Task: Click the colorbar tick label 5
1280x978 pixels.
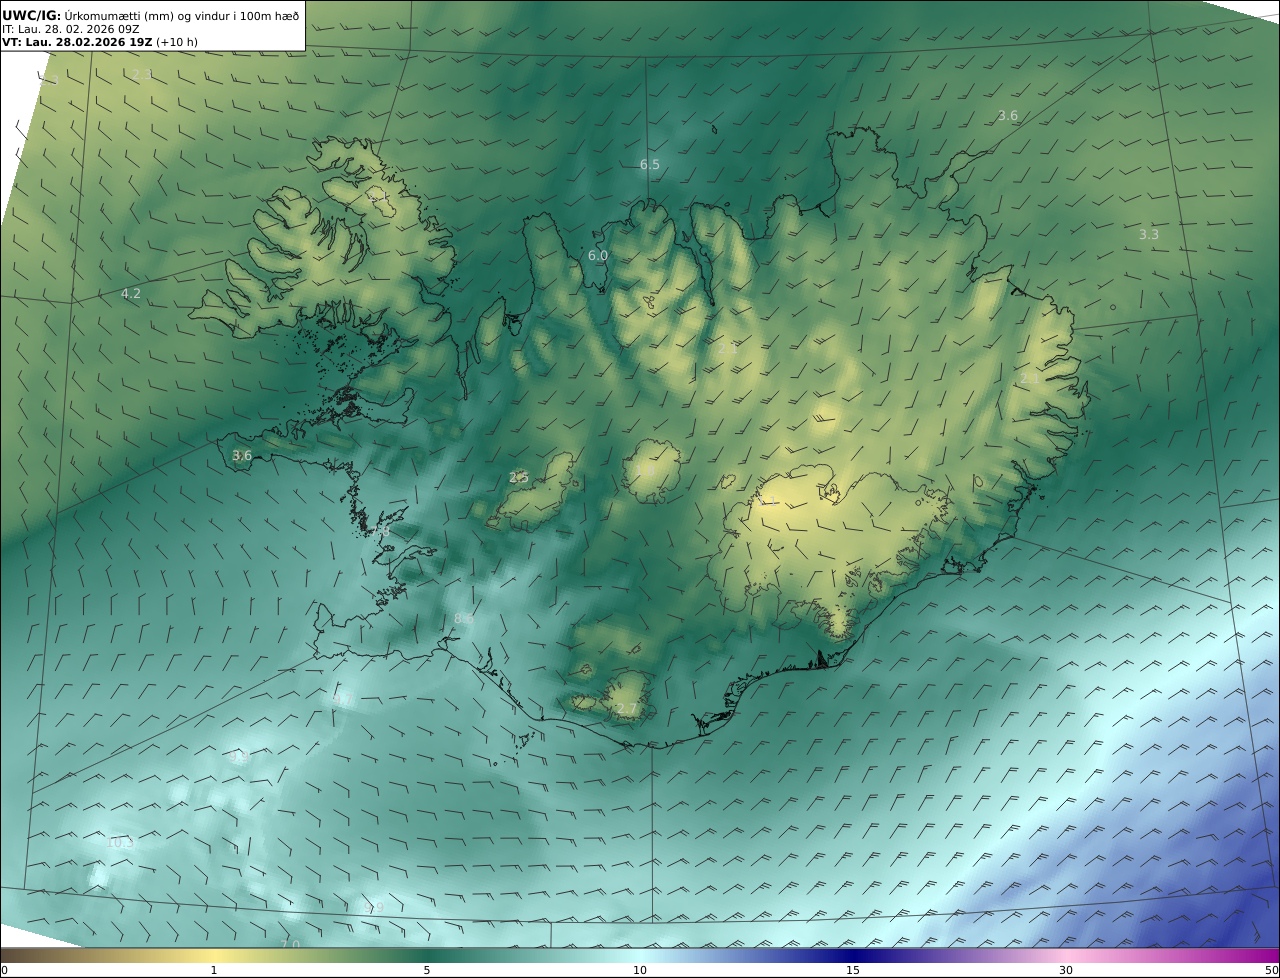Action: click(x=427, y=970)
